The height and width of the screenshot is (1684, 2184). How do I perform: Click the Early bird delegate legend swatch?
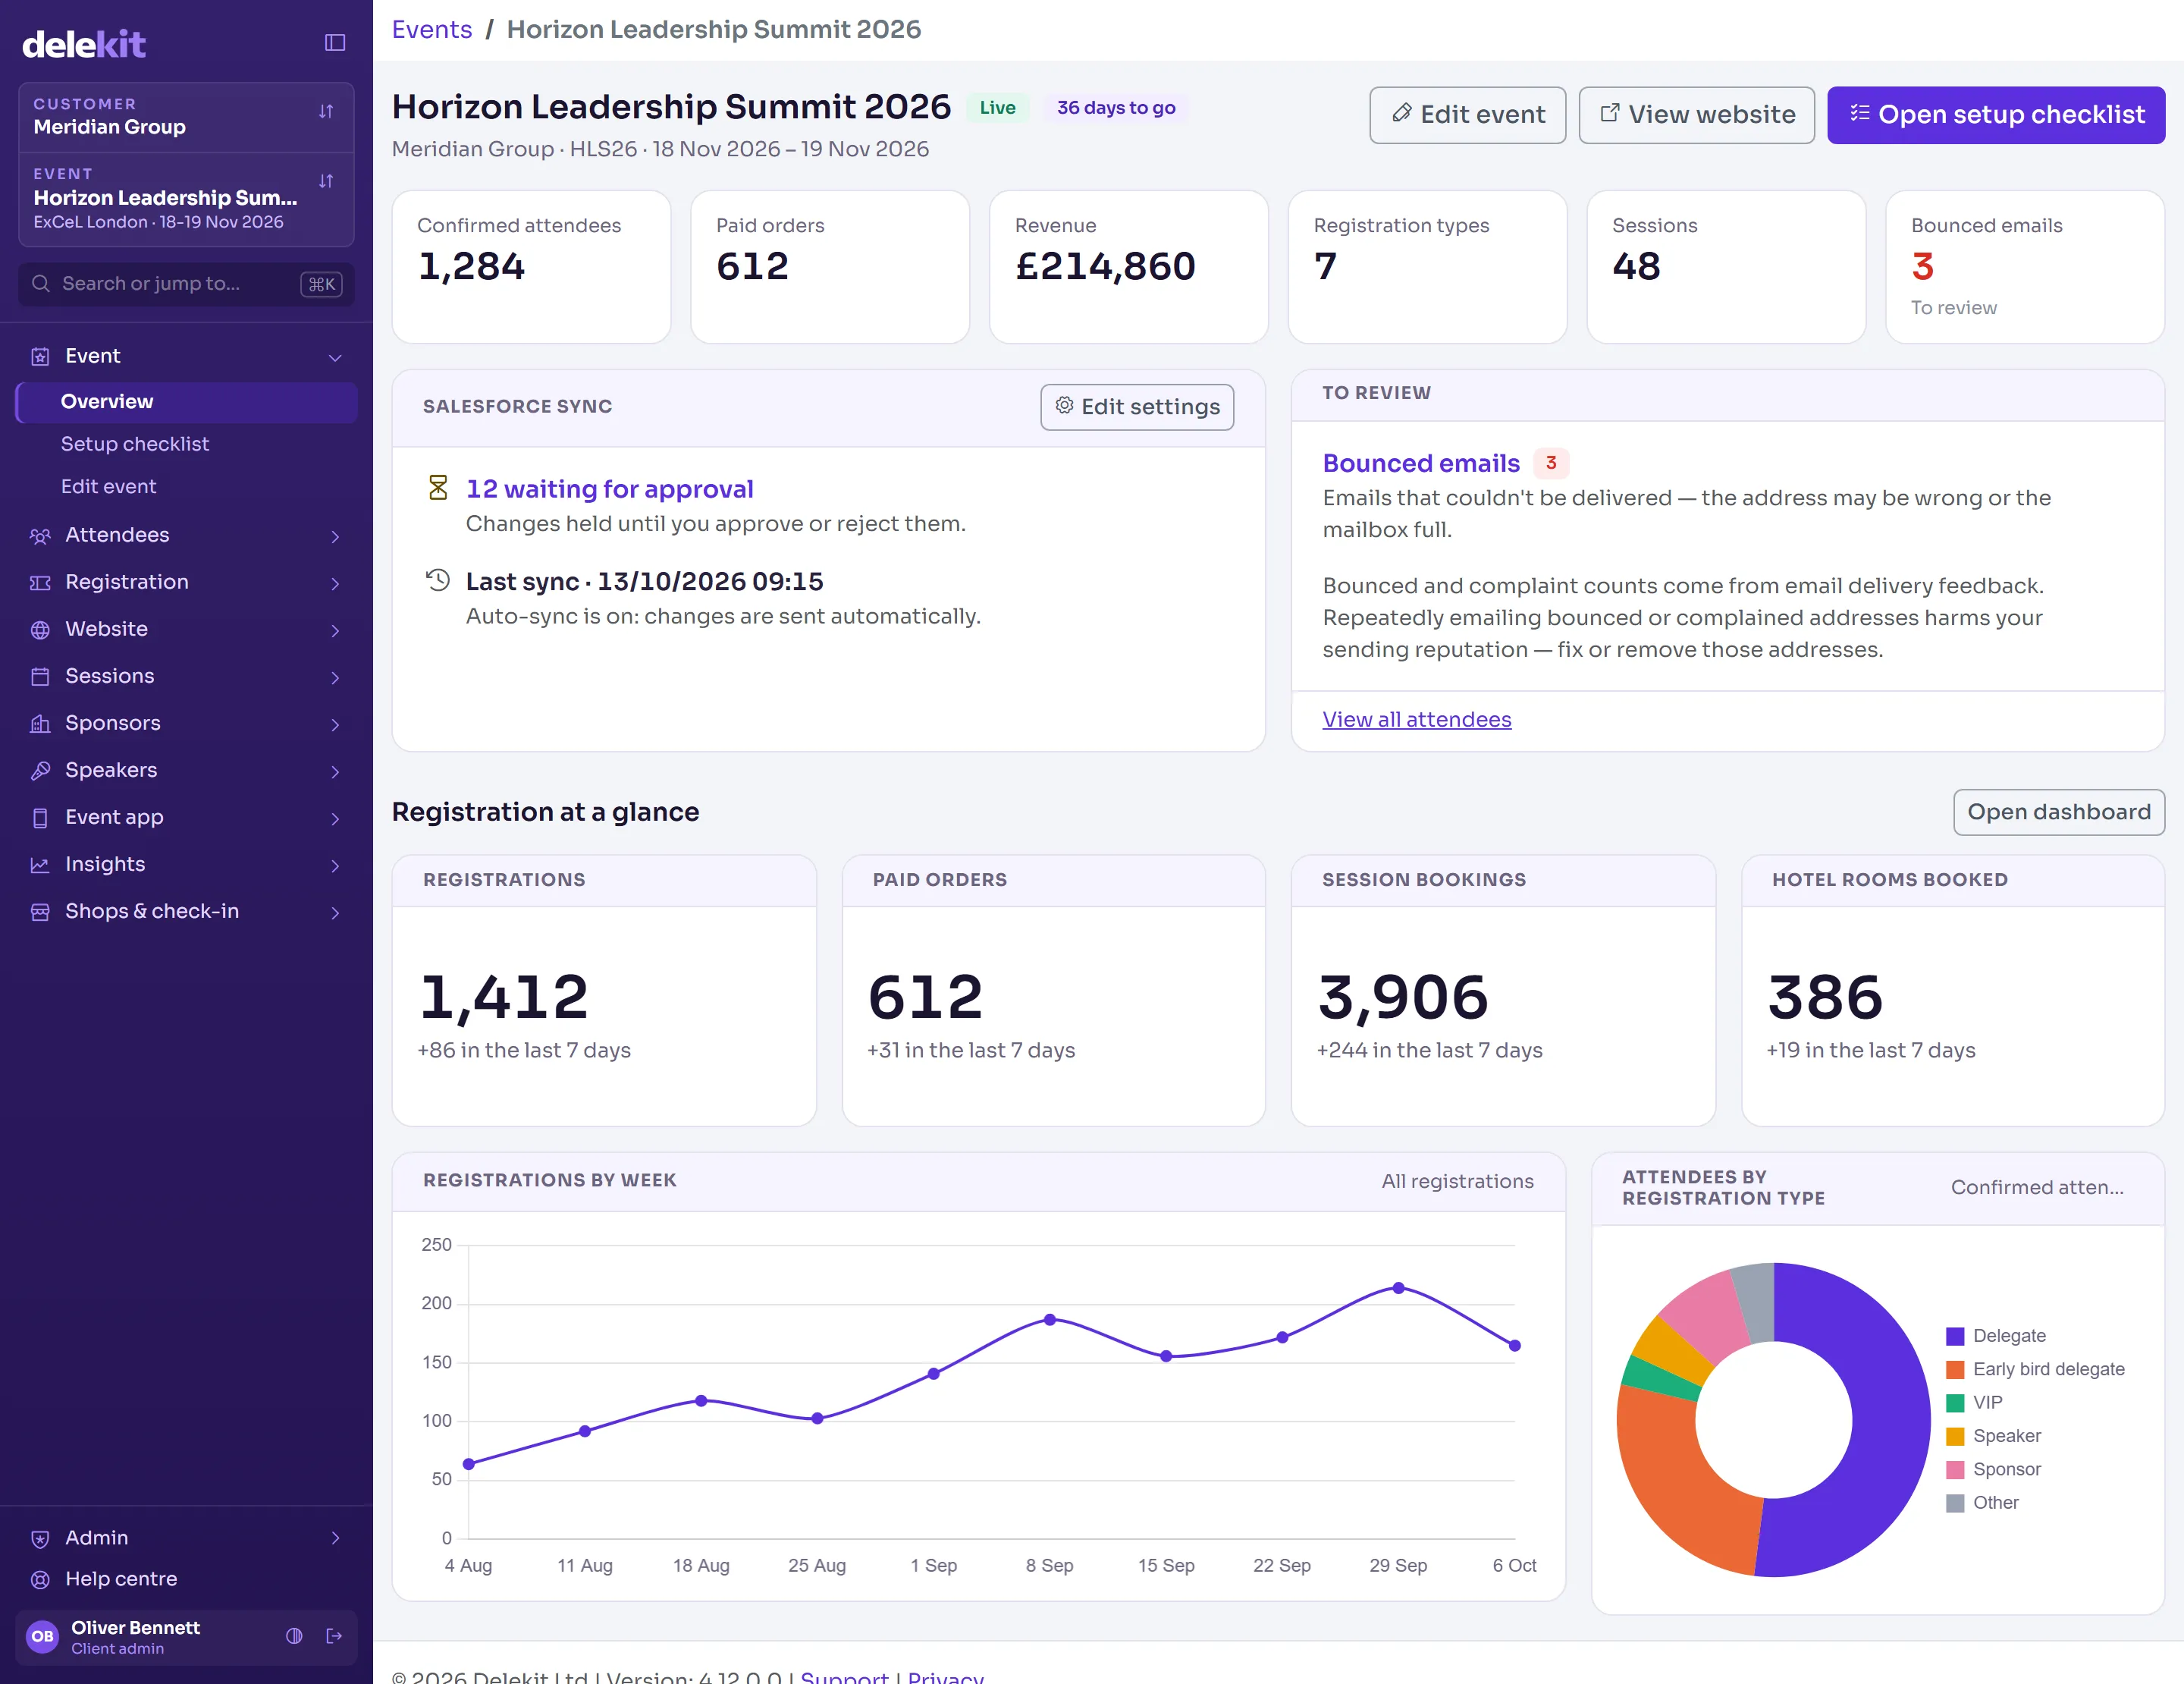[x=1955, y=1370]
